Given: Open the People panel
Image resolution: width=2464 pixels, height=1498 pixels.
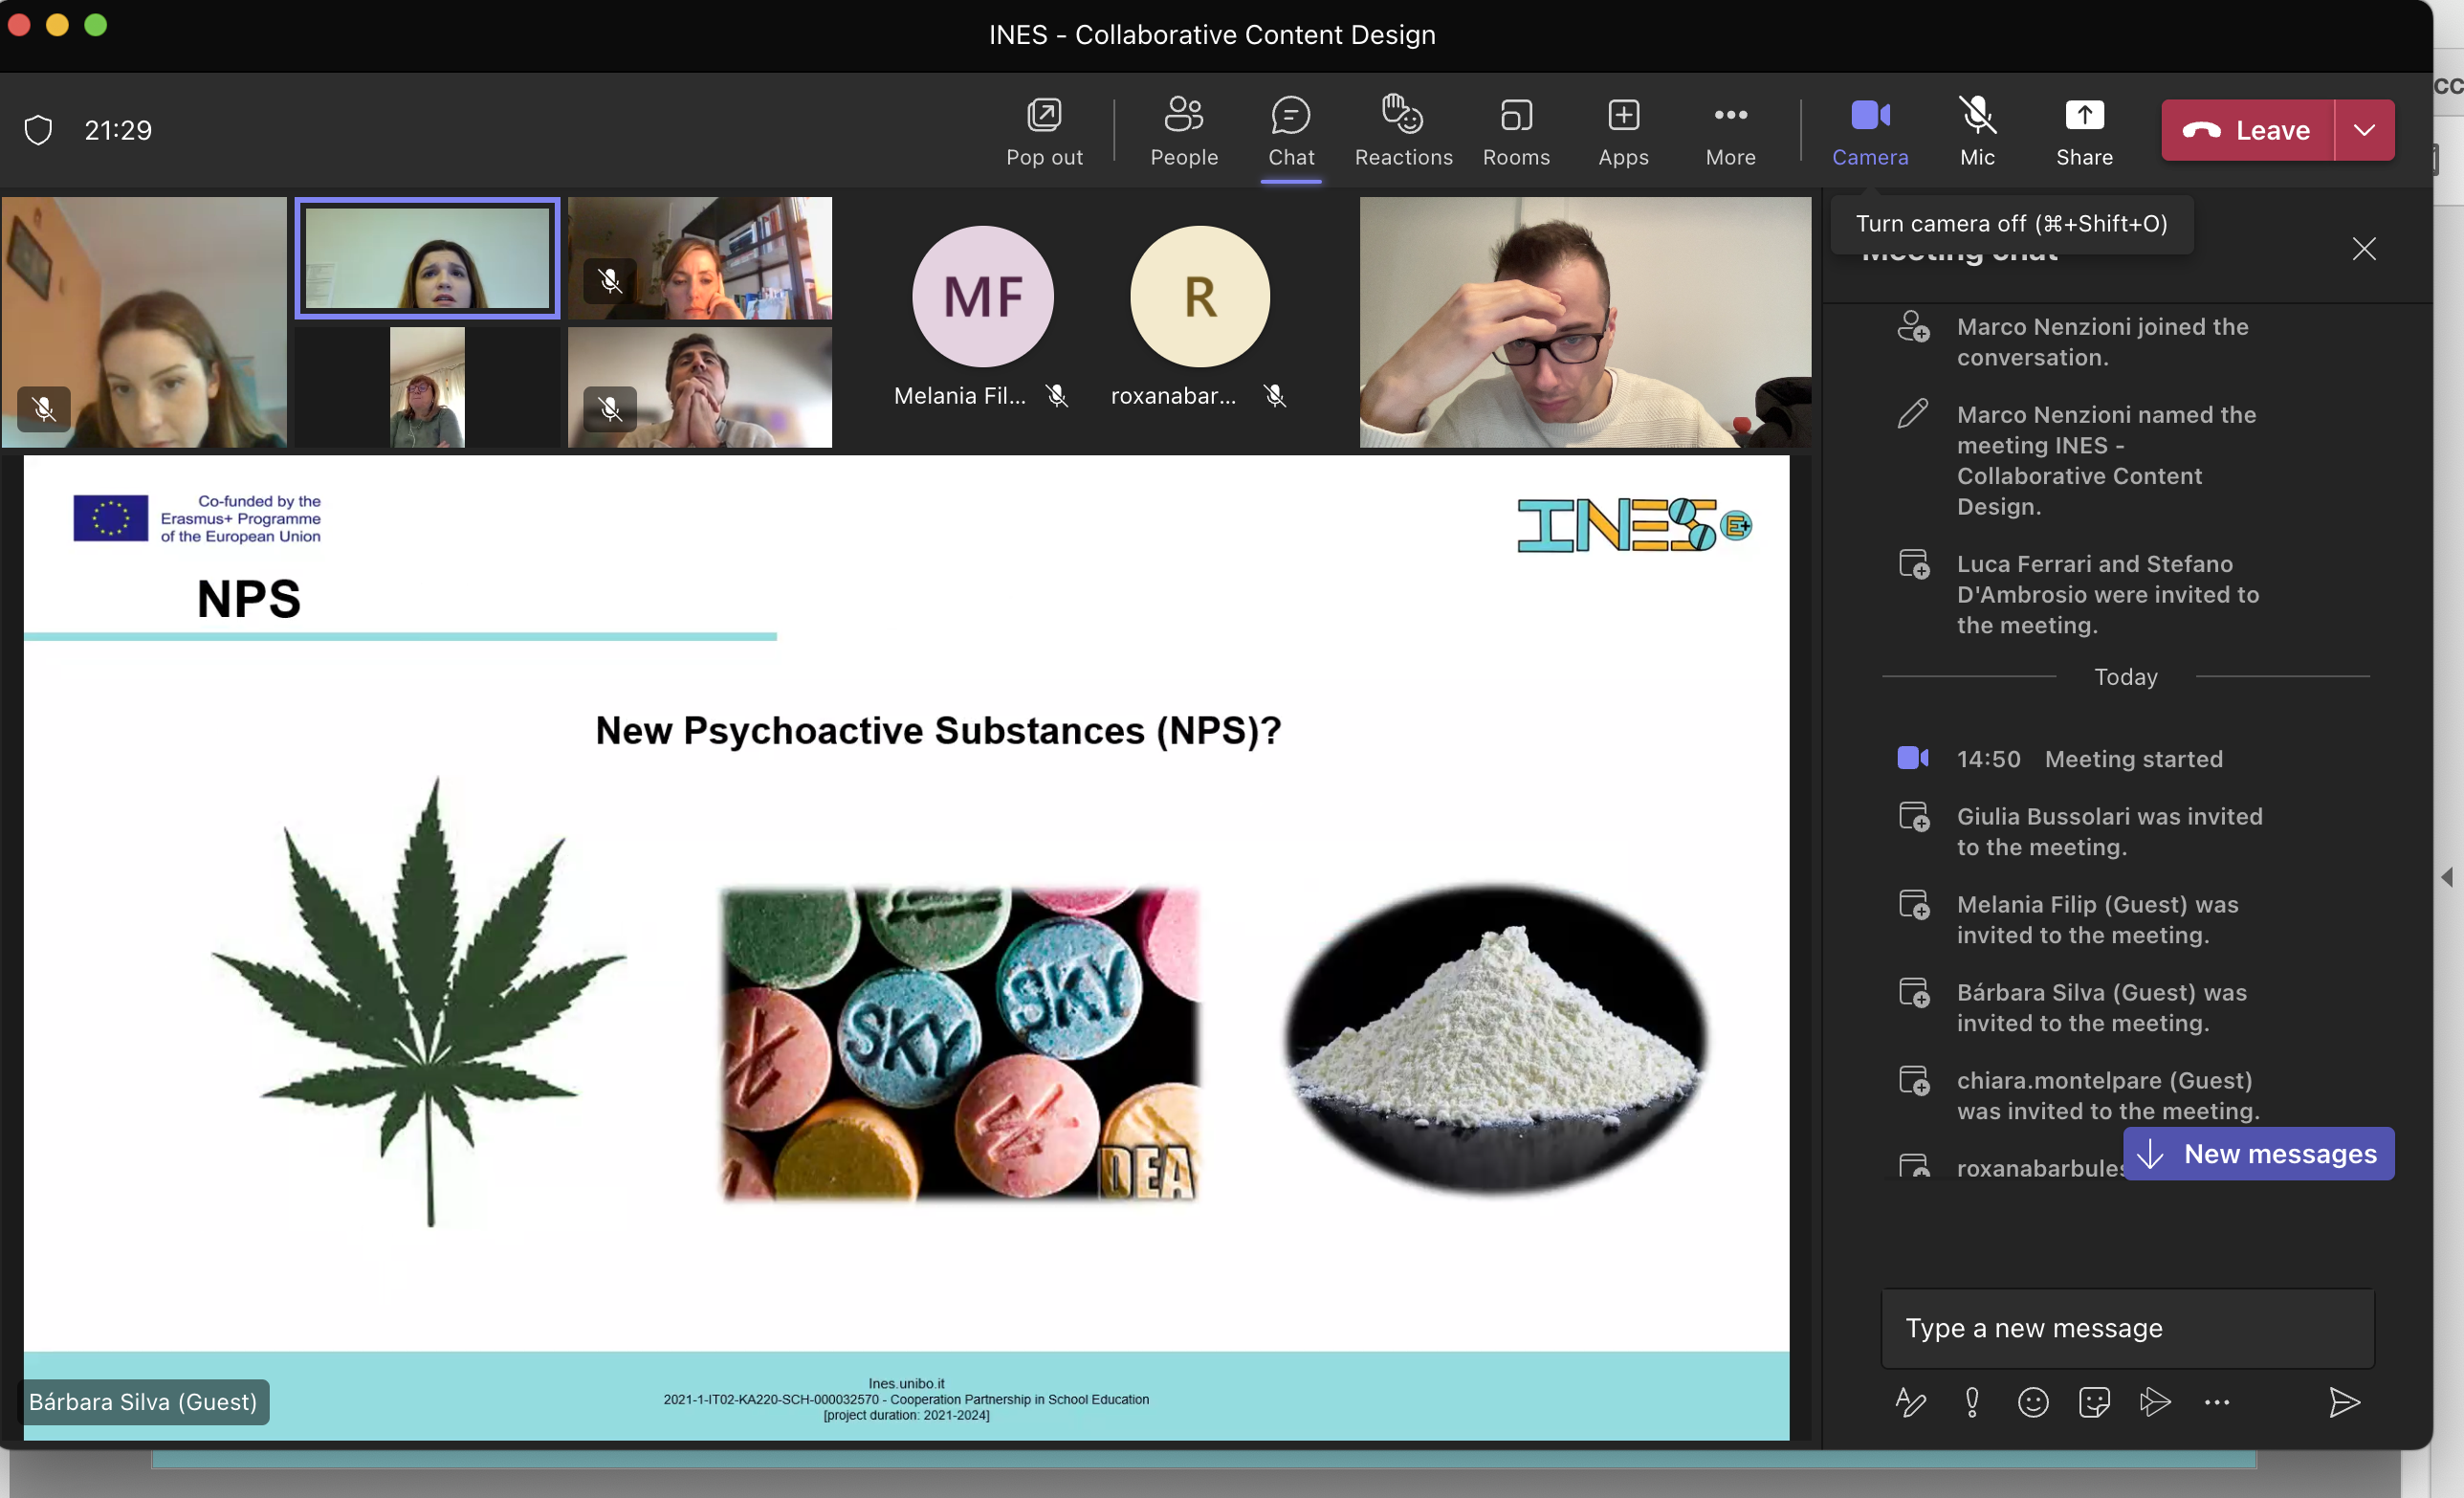Looking at the screenshot, I should [1184, 131].
